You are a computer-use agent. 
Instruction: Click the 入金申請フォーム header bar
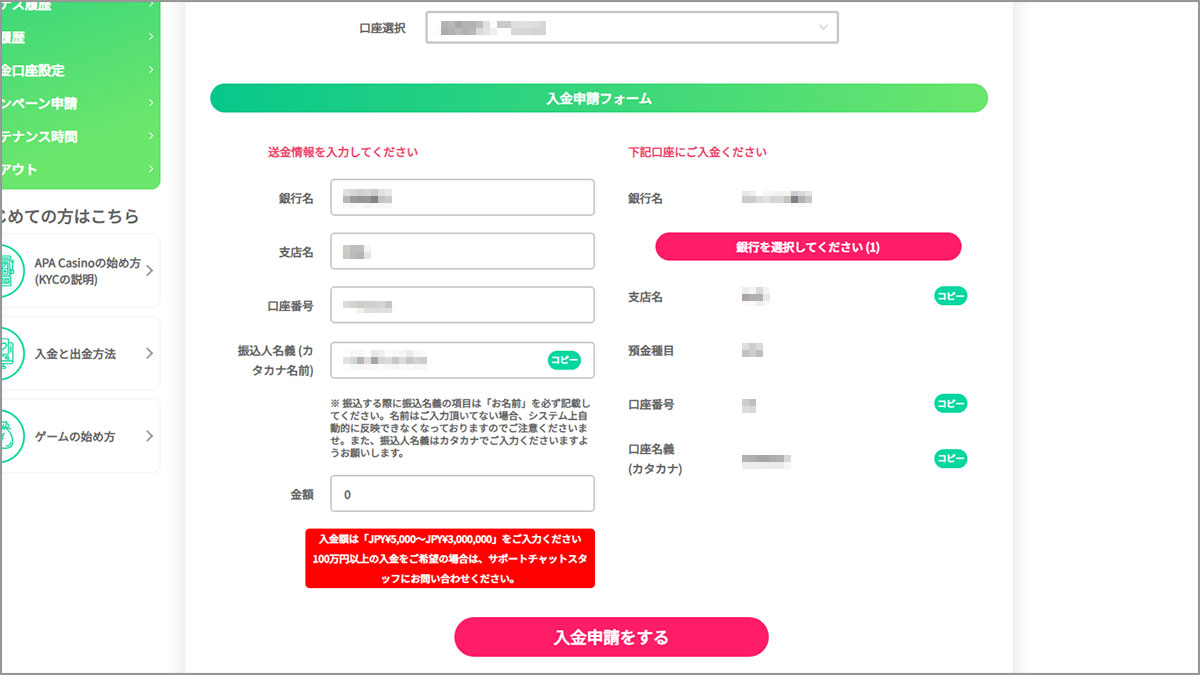(599, 98)
